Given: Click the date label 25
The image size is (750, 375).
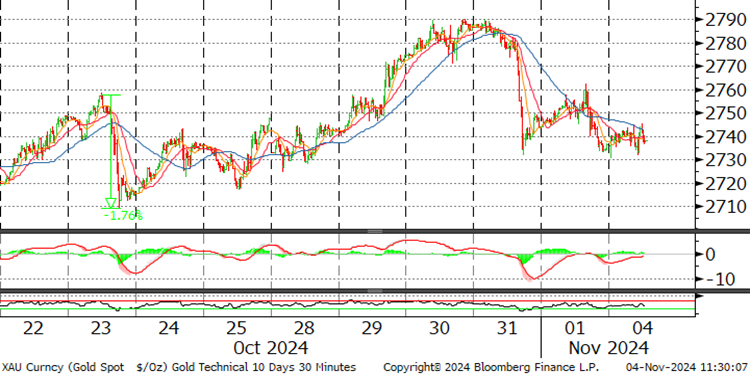Looking at the screenshot, I should 236,329.
